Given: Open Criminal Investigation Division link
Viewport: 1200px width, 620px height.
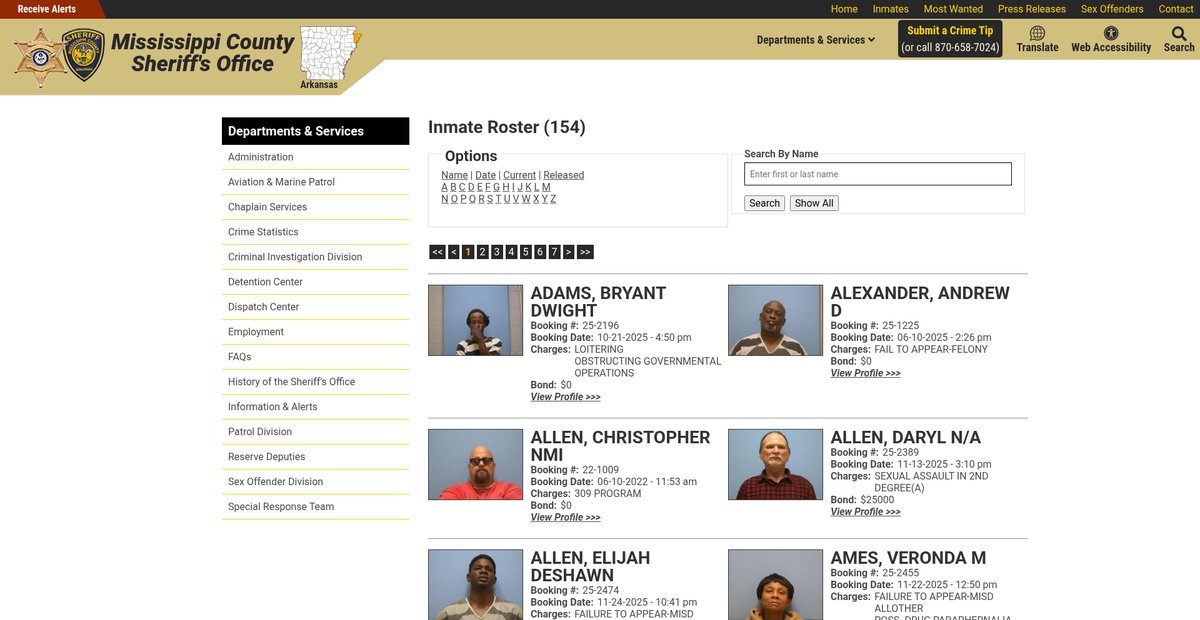Looking at the screenshot, I should point(315,257).
